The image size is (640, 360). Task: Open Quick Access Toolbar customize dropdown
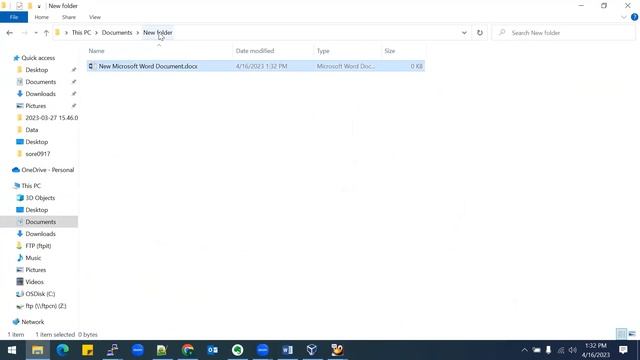39,6
